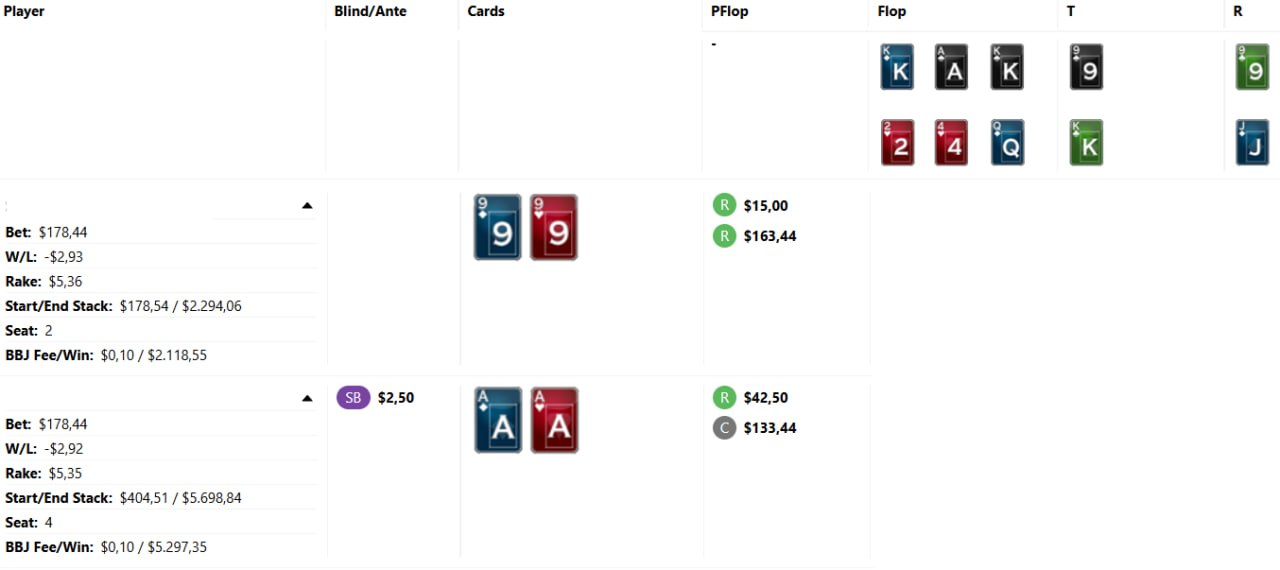Collapse the Seat 2 player details arrow
1280x570 pixels.
[307, 206]
